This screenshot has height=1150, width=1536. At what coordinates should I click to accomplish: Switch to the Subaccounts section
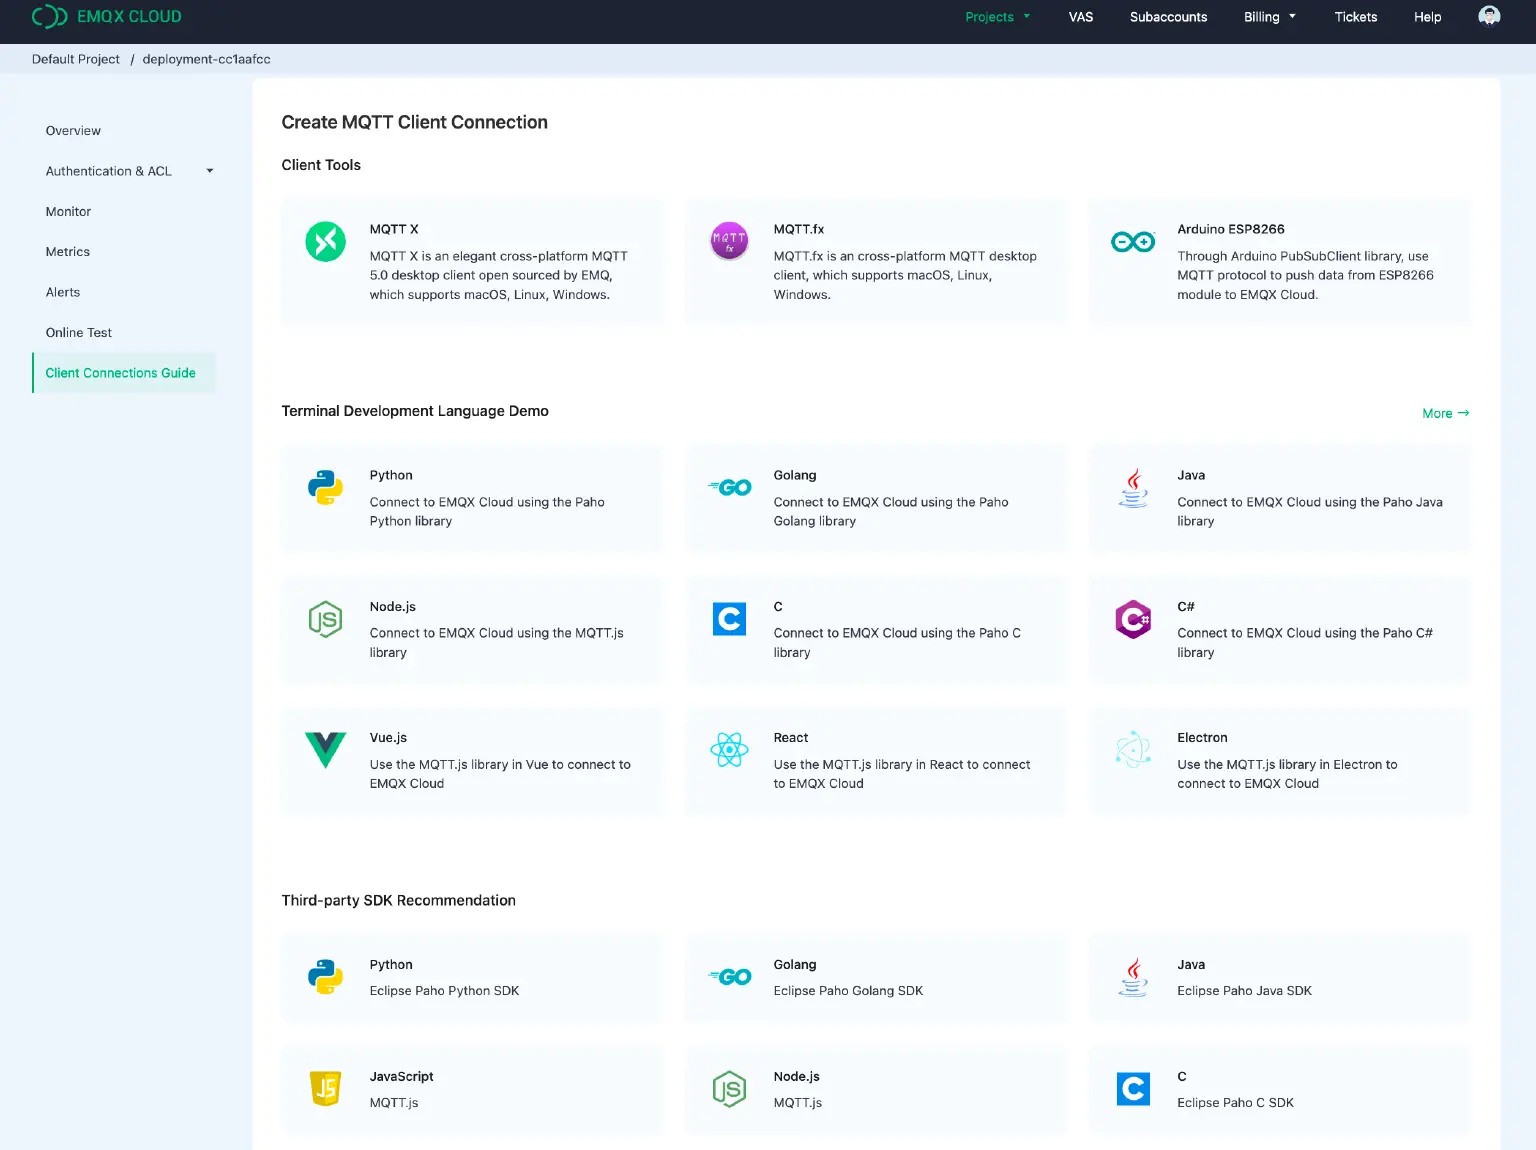(x=1168, y=17)
